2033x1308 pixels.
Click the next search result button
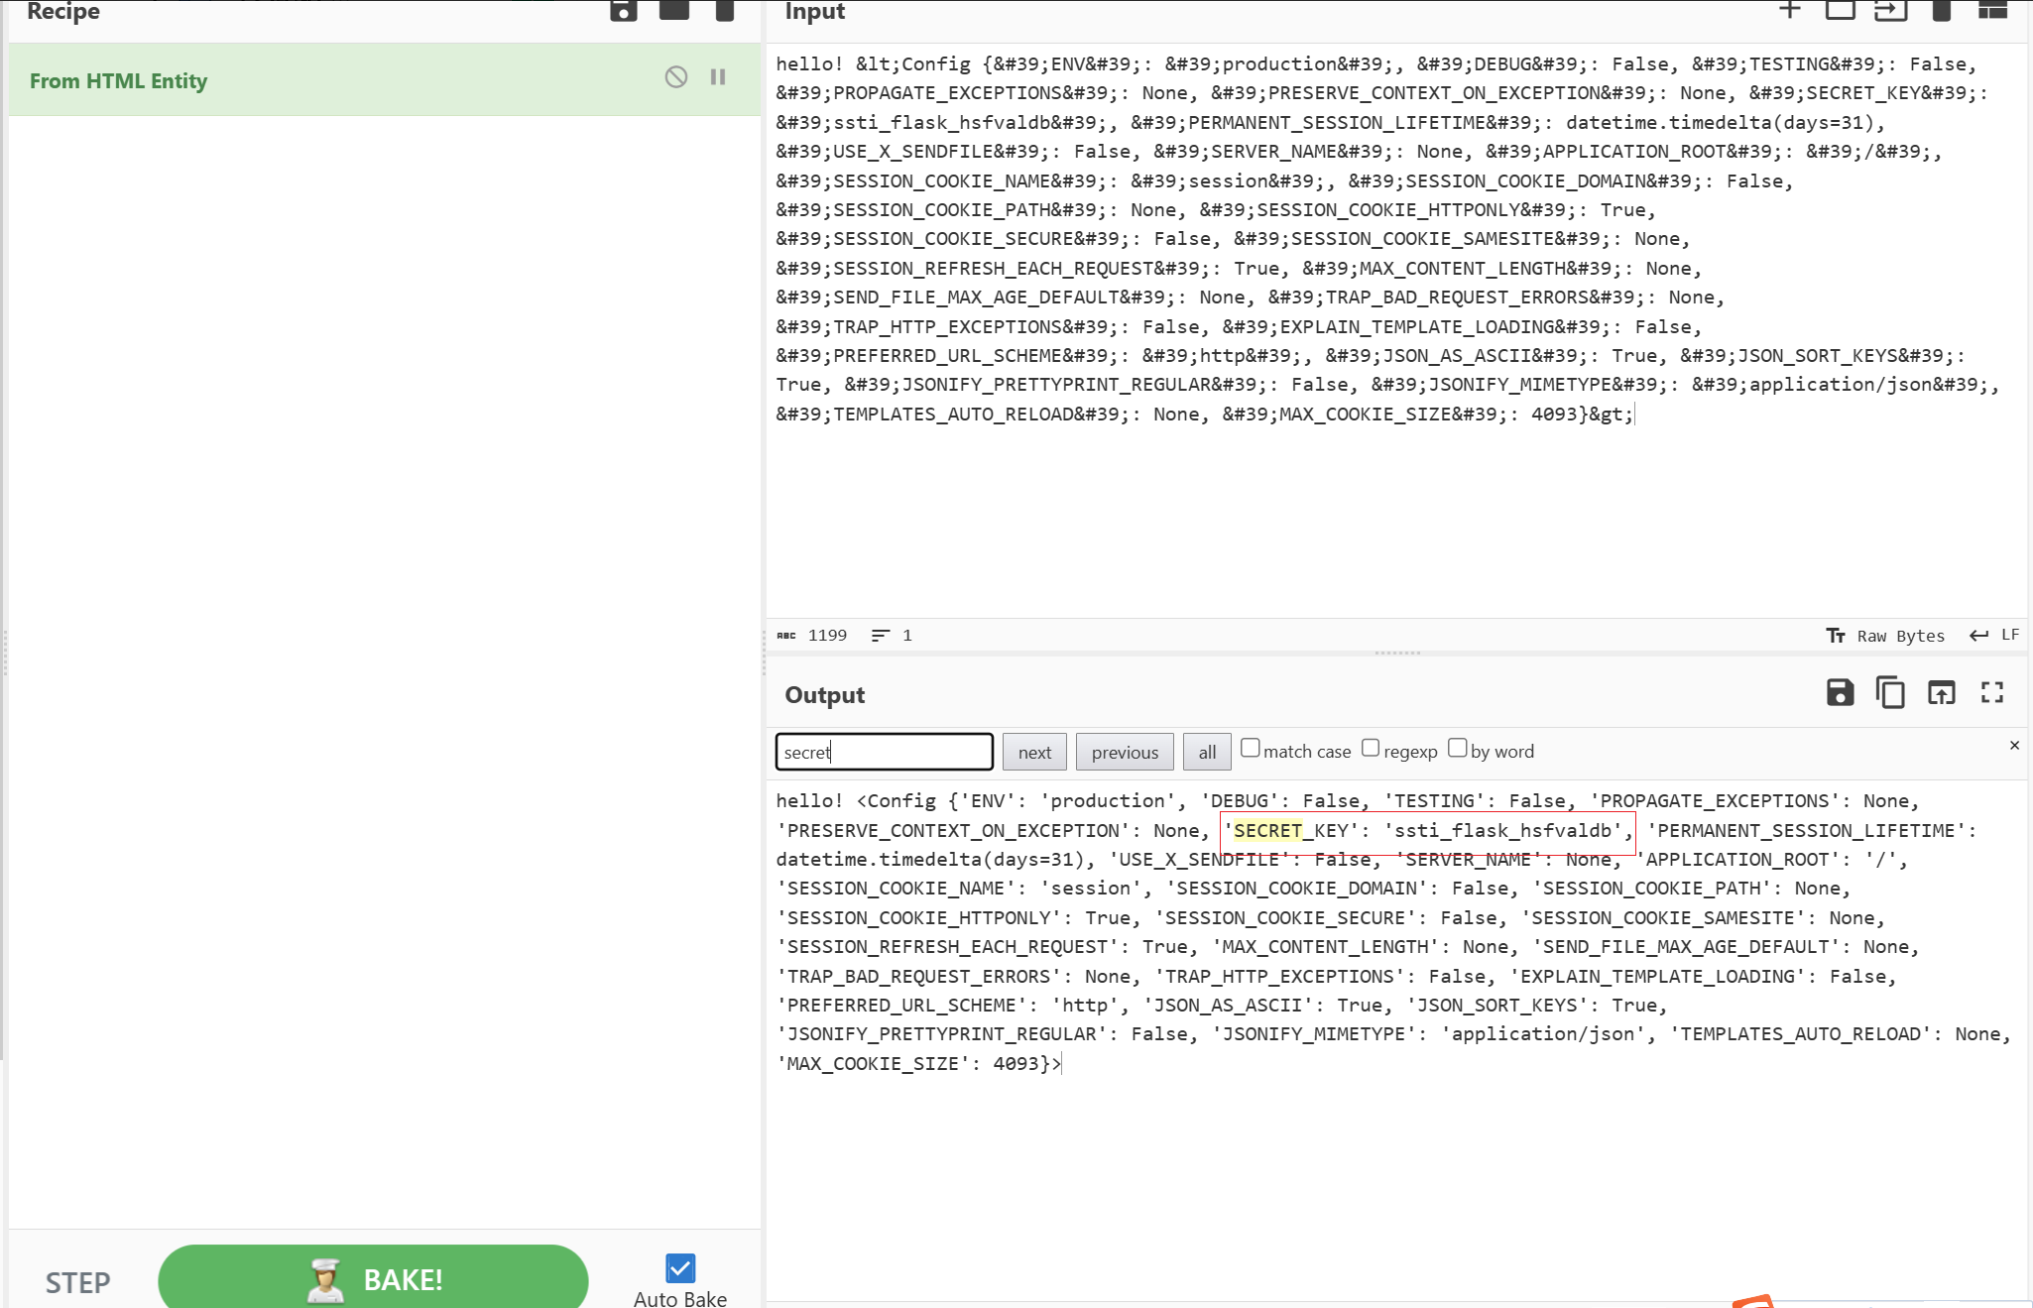1034,752
